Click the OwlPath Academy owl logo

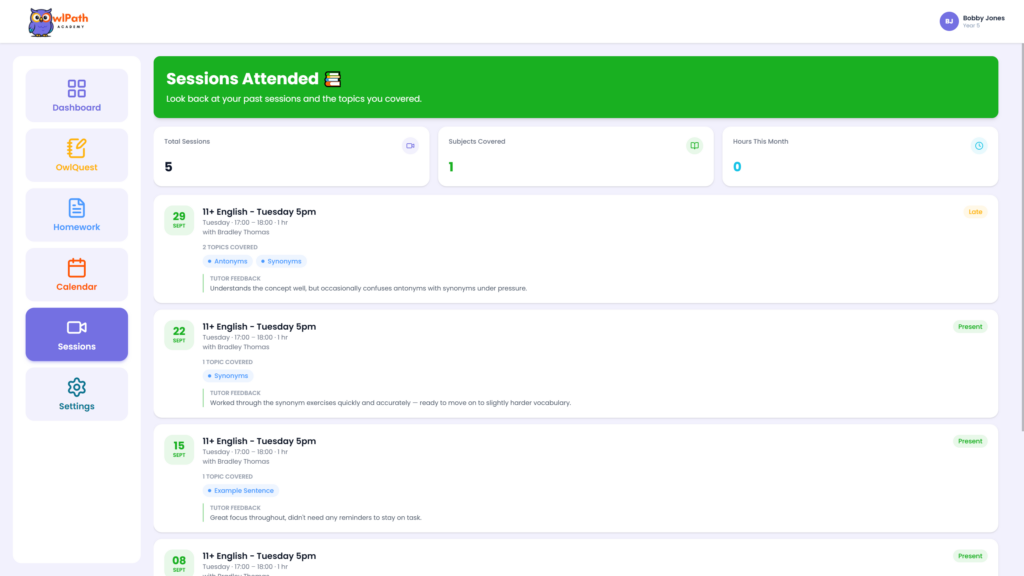click(x=57, y=22)
